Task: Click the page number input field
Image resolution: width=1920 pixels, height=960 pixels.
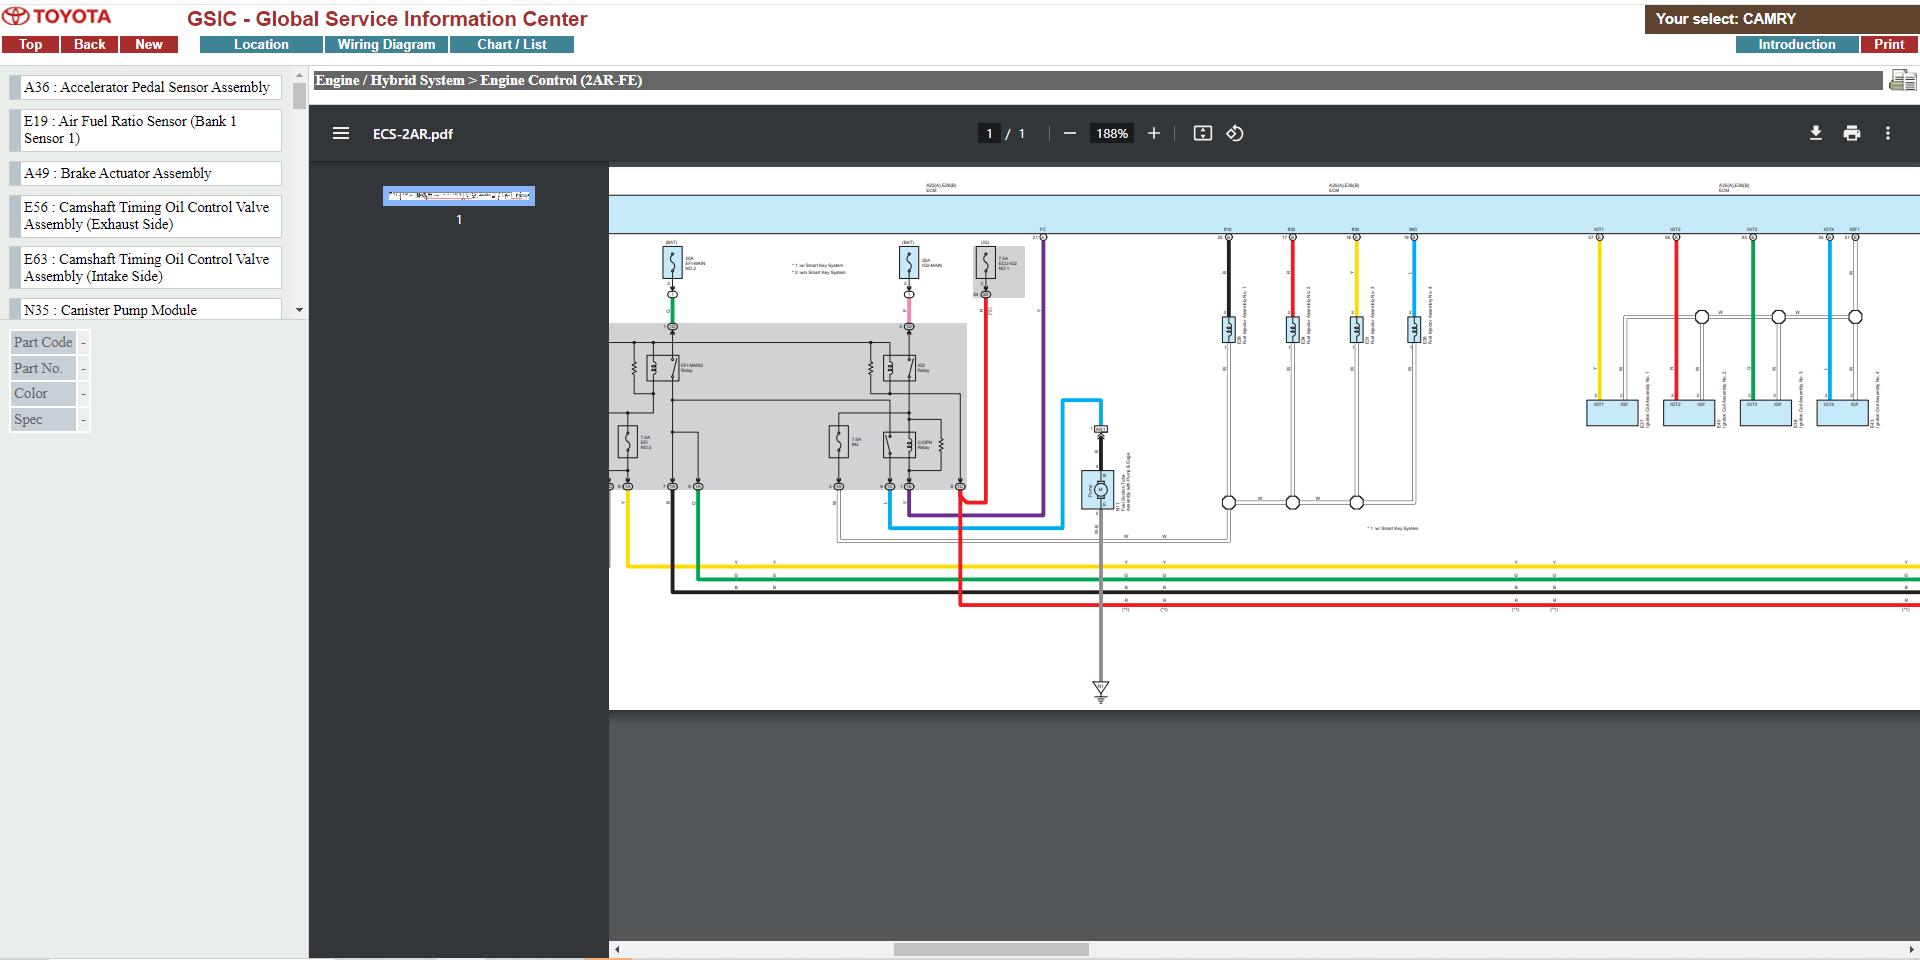Action: 989,133
